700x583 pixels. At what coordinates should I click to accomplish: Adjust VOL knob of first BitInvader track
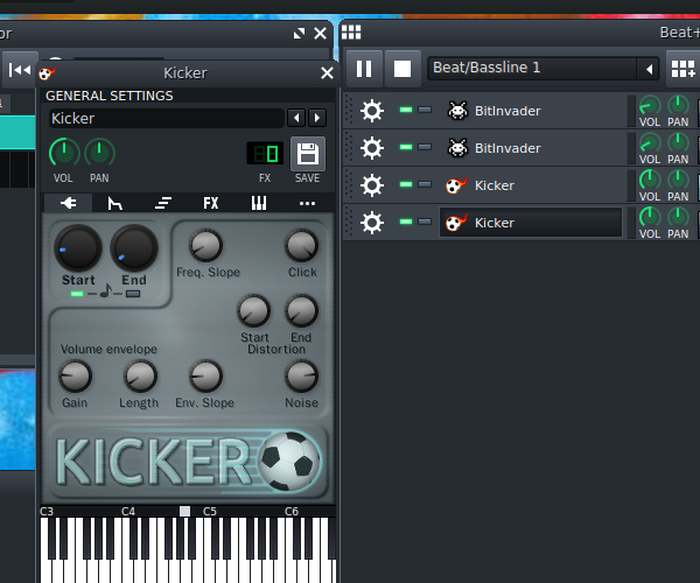[x=650, y=106]
